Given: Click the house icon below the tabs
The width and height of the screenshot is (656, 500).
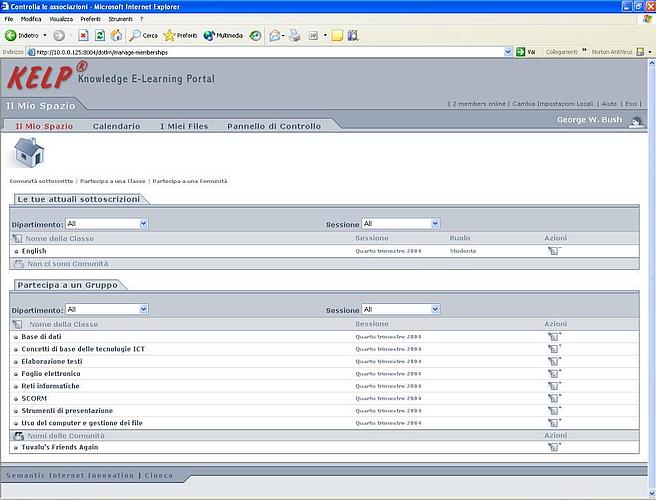Looking at the screenshot, I should (x=29, y=153).
